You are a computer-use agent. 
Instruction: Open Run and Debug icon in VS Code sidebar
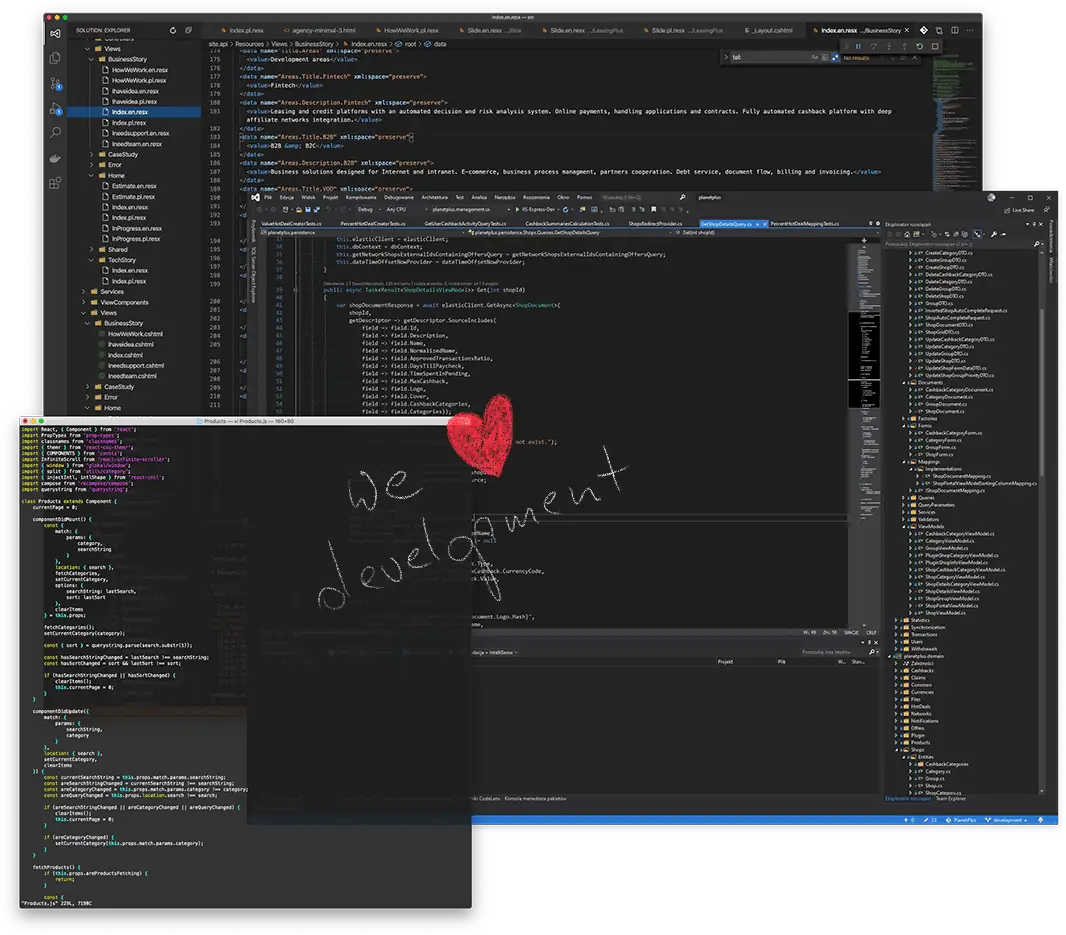click(x=55, y=108)
